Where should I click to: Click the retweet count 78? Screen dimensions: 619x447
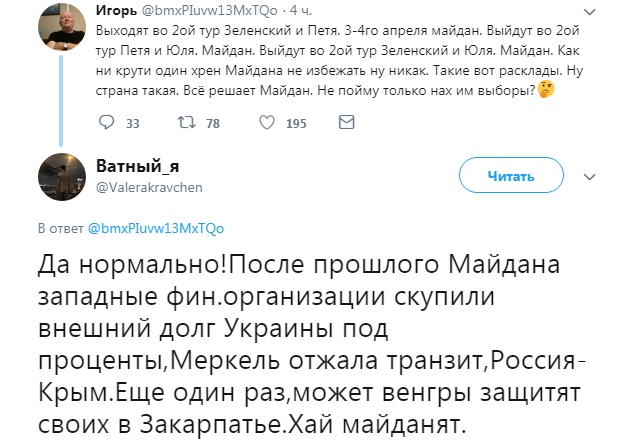pos(212,124)
